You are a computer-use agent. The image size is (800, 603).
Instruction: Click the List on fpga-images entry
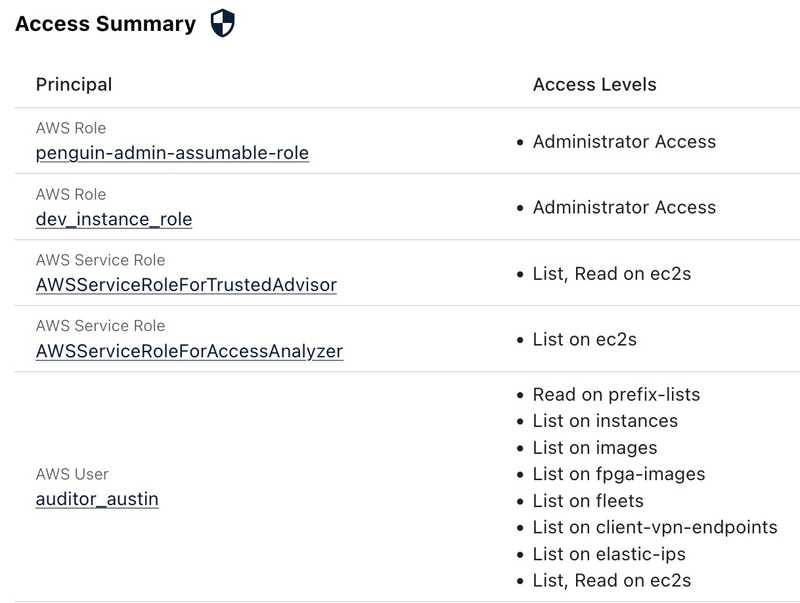point(619,474)
